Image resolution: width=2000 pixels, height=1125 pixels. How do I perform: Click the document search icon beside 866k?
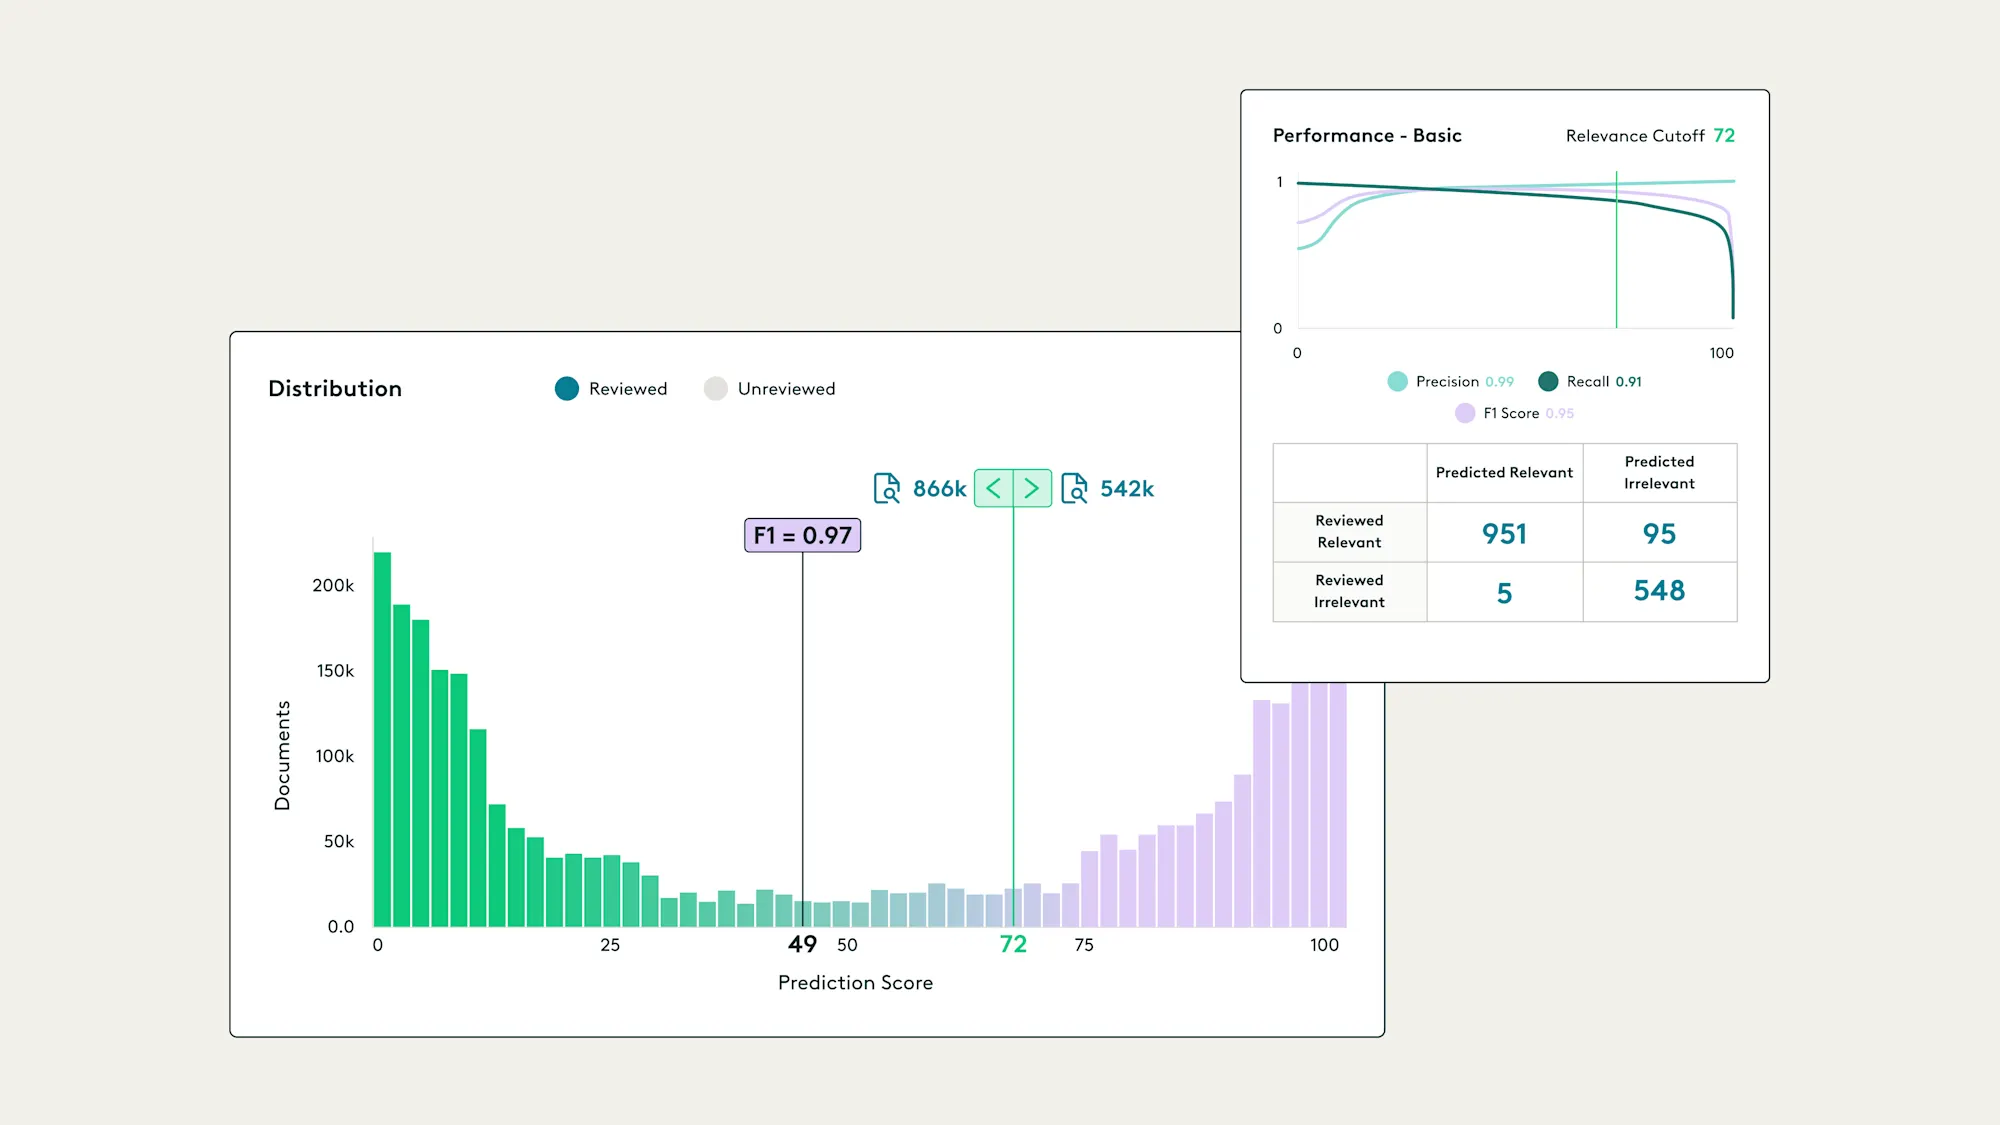pos(886,488)
